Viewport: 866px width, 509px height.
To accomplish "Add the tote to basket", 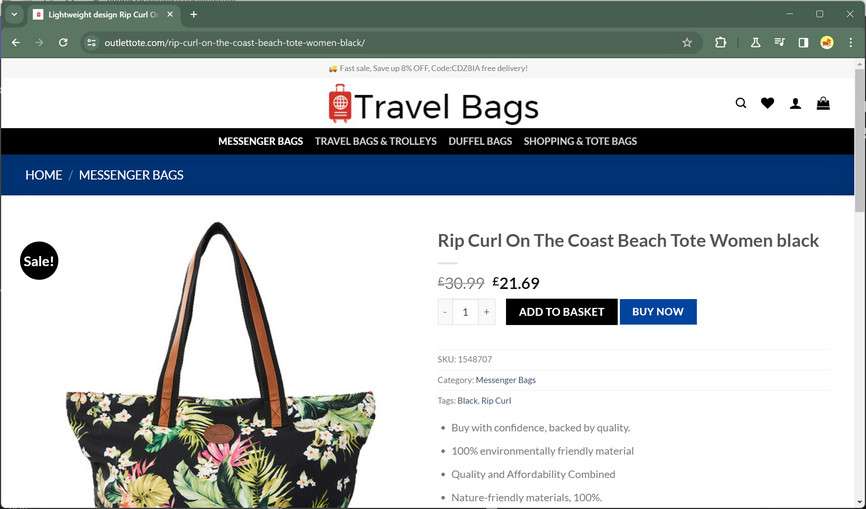I will pos(561,312).
